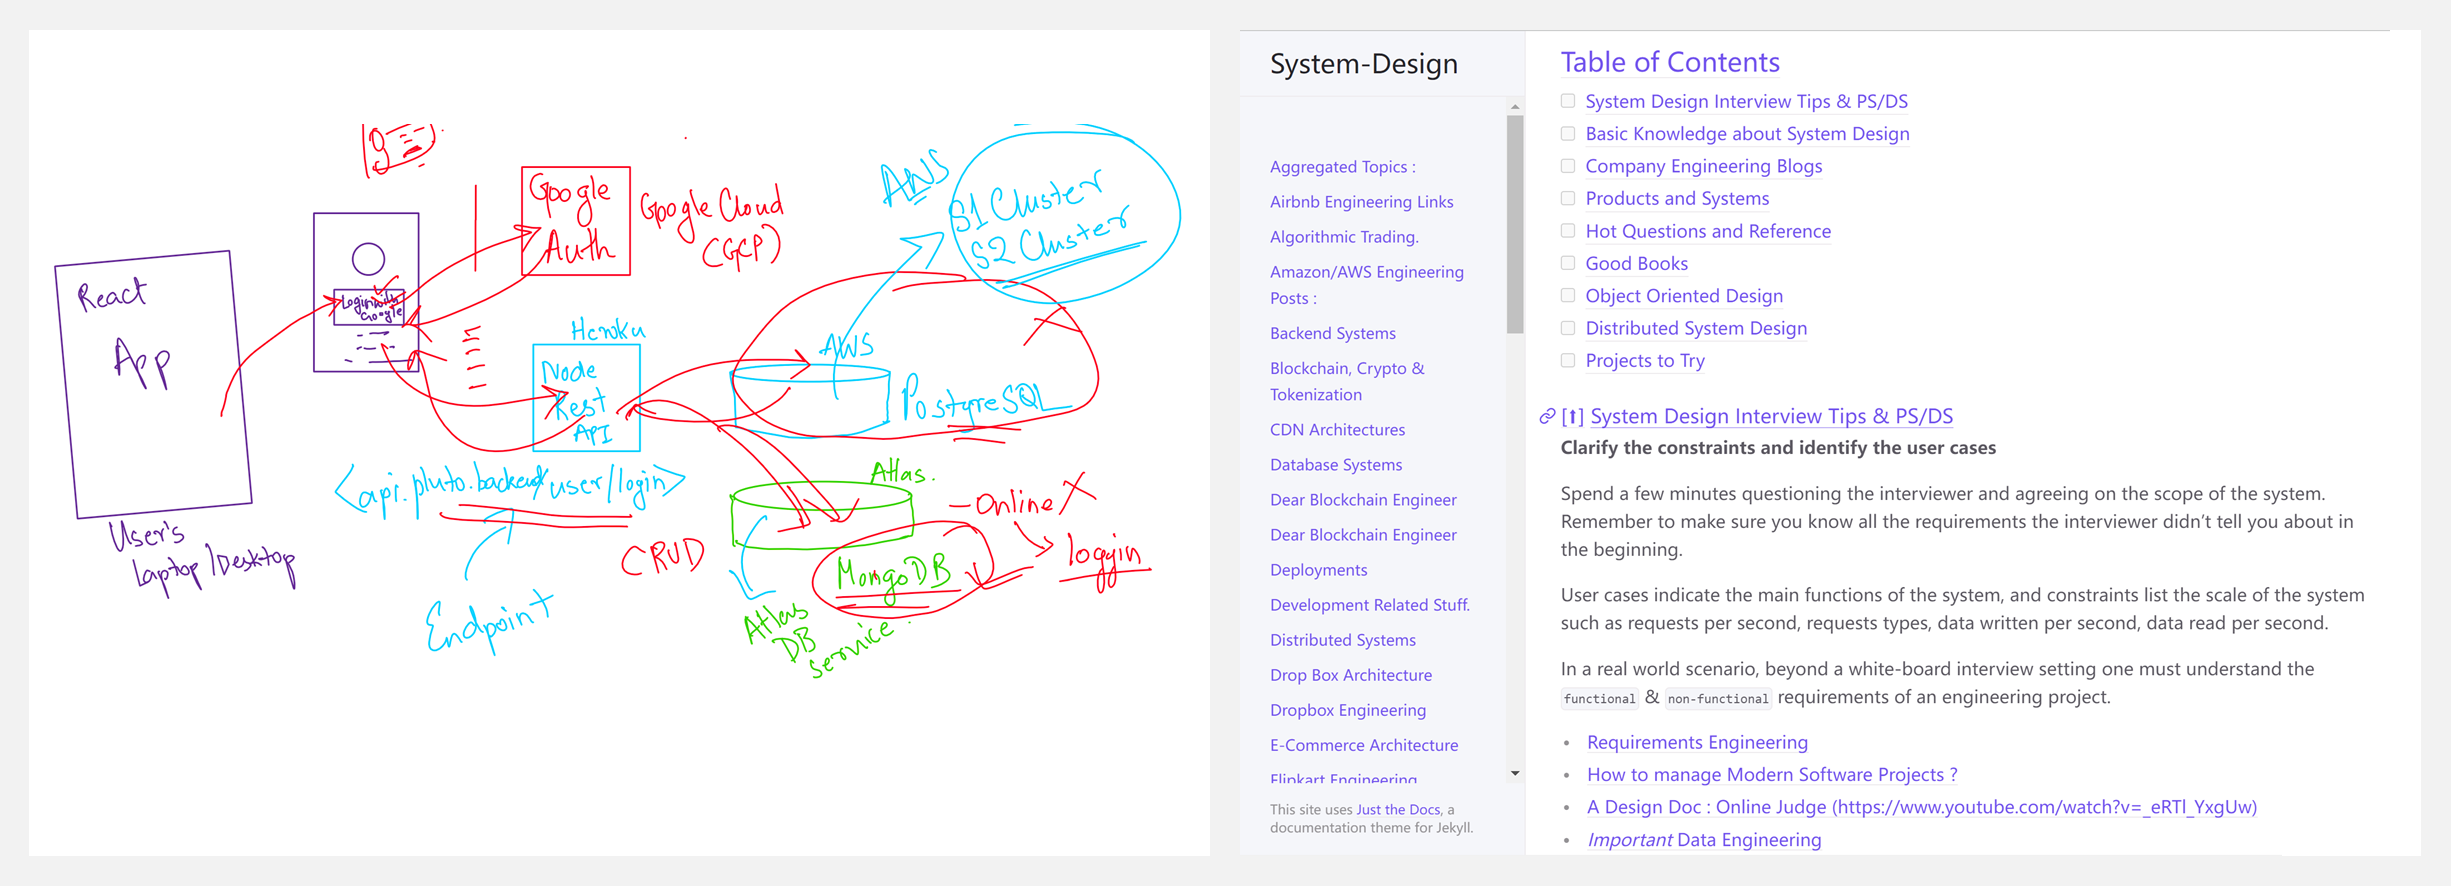This screenshot has width=2451, height=886.
Task: Open the Distributed System Design contents link
Action: (x=1696, y=328)
